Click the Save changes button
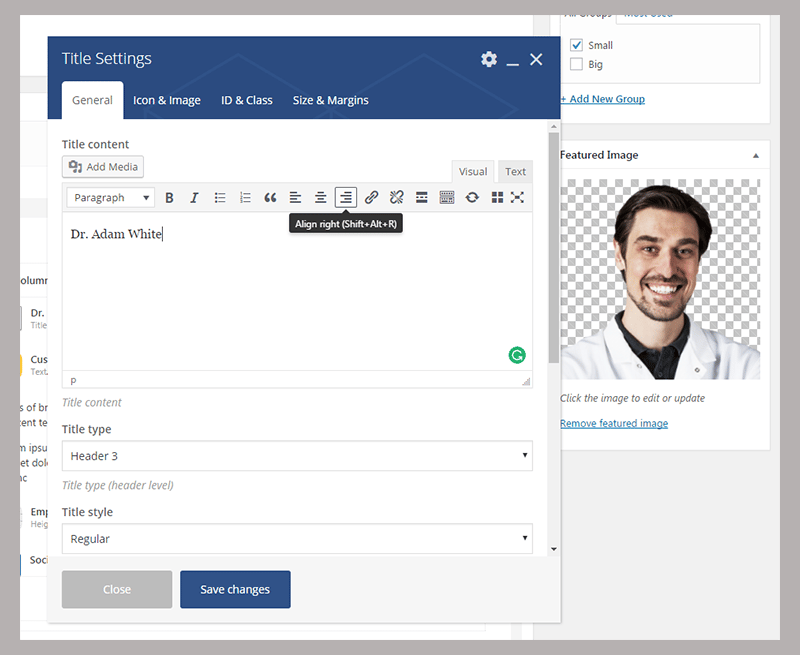 coord(235,589)
